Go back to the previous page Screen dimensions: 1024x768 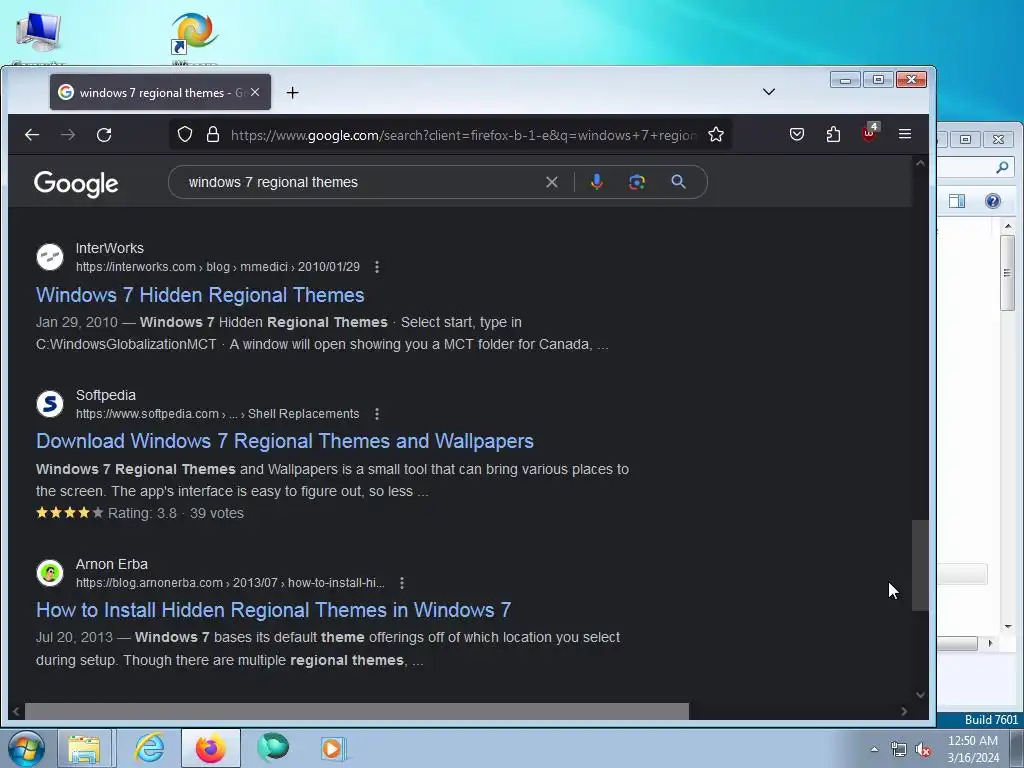[32, 135]
